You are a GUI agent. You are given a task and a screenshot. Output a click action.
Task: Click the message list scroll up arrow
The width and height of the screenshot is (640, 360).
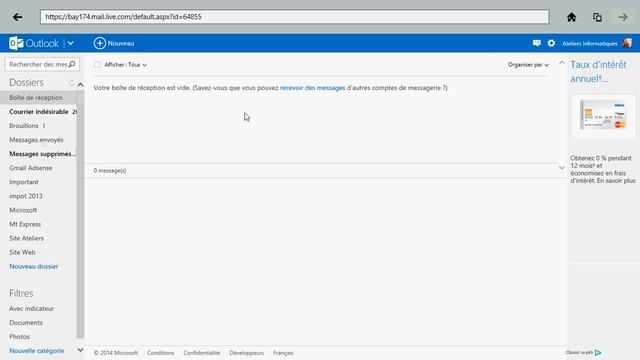[562, 63]
